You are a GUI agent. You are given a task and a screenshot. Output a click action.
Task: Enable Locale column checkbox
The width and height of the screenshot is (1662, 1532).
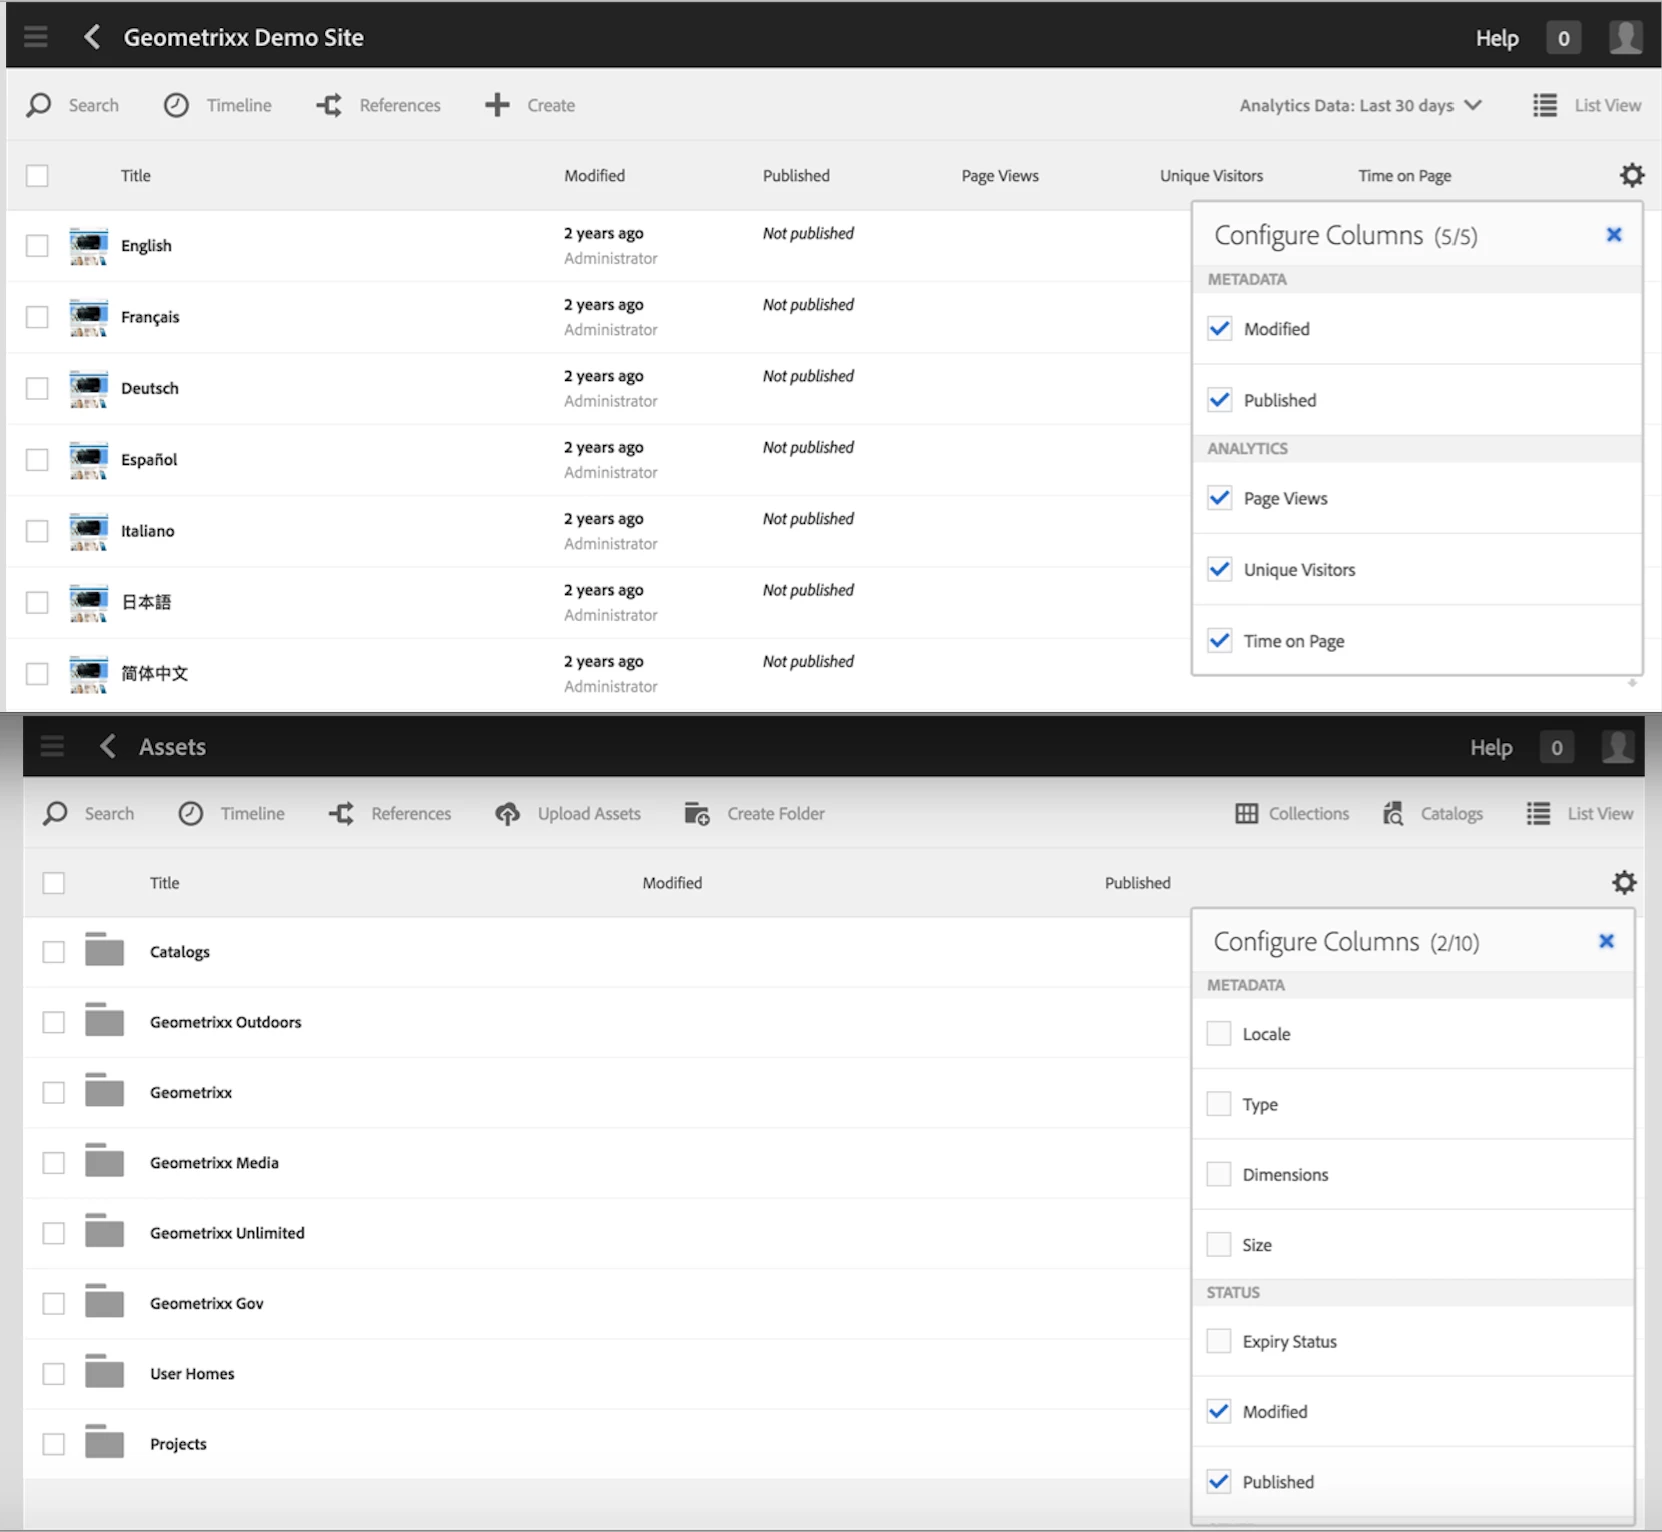[x=1218, y=1033]
